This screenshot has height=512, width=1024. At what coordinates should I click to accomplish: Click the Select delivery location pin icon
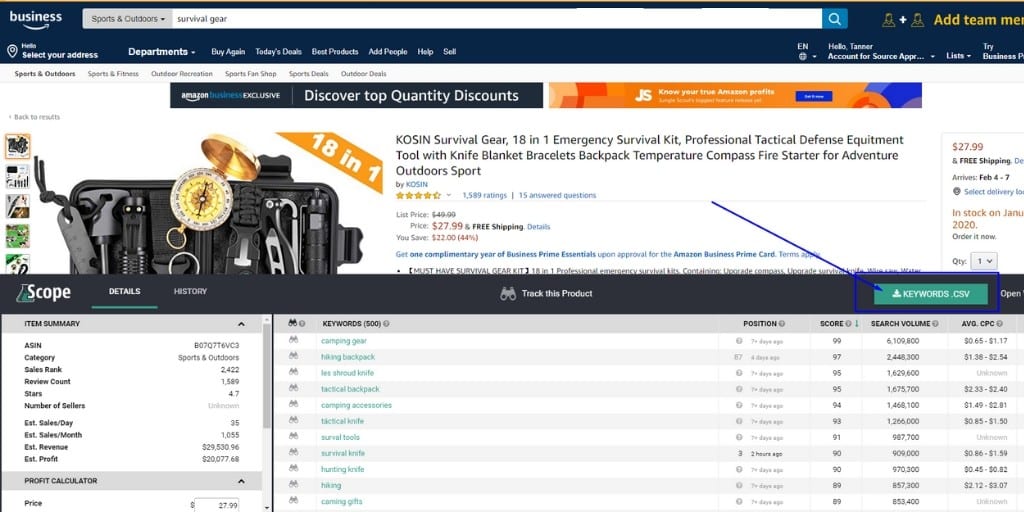[x=957, y=191]
